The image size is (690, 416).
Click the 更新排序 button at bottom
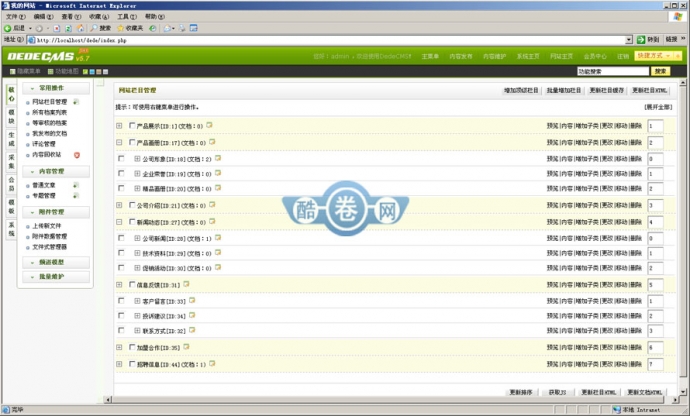pyautogui.click(x=521, y=392)
